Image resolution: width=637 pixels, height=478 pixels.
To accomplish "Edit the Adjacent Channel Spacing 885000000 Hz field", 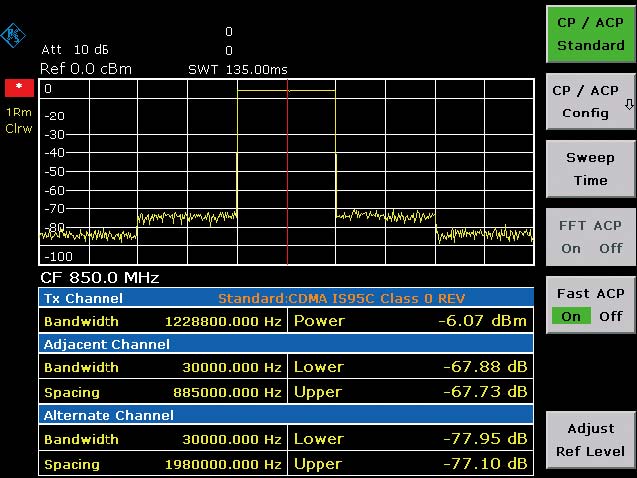I will pyautogui.click(x=223, y=391).
